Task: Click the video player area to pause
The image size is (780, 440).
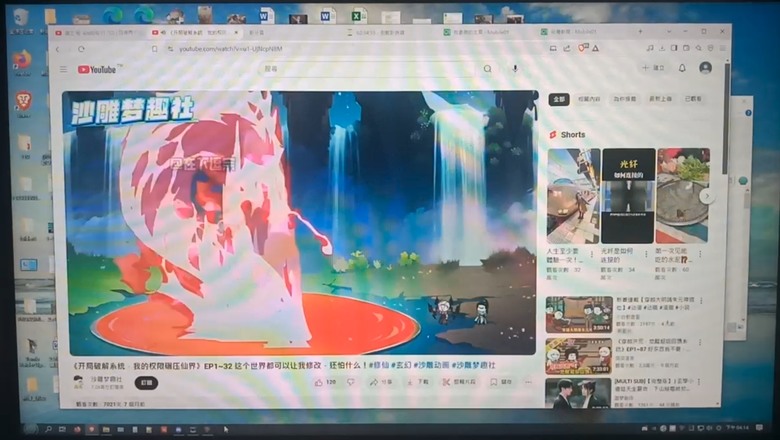Action: (x=299, y=223)
